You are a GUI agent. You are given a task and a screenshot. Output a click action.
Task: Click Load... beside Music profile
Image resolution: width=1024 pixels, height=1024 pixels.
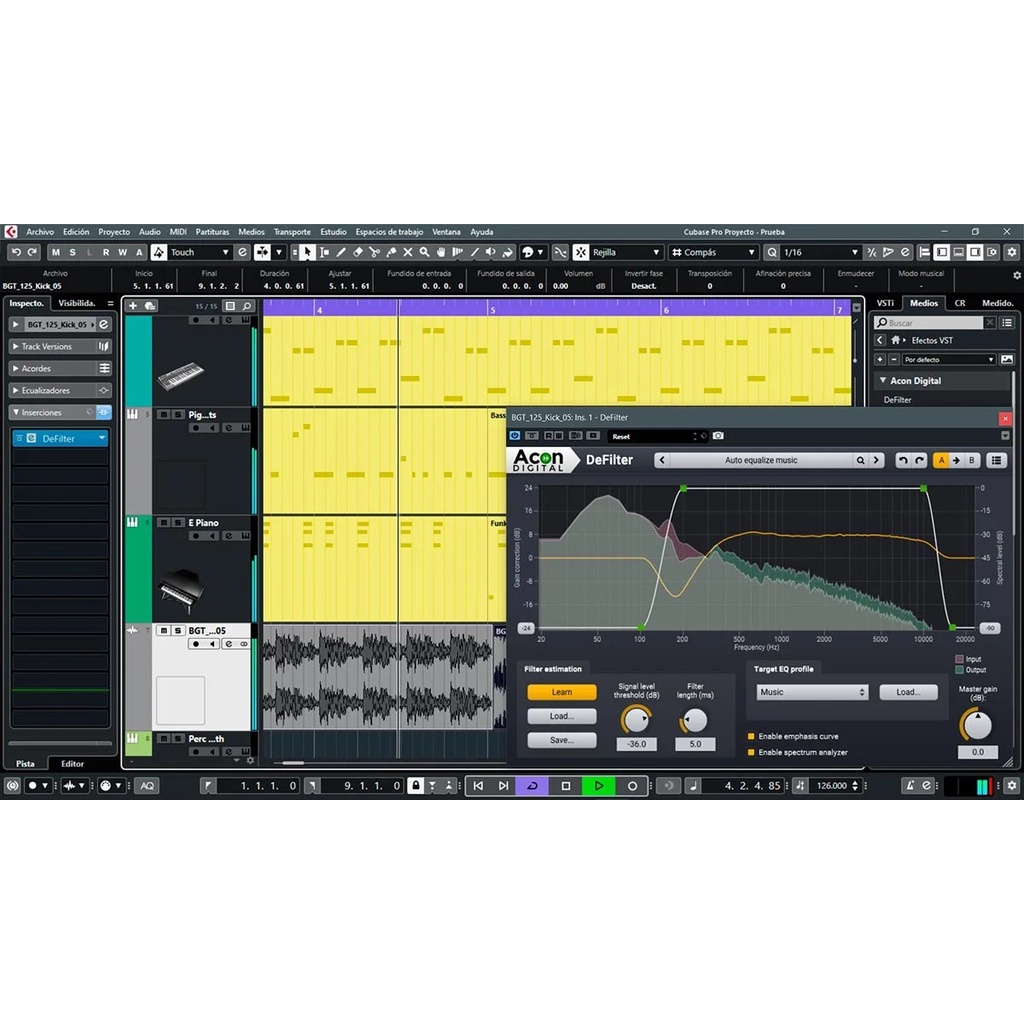908,692
